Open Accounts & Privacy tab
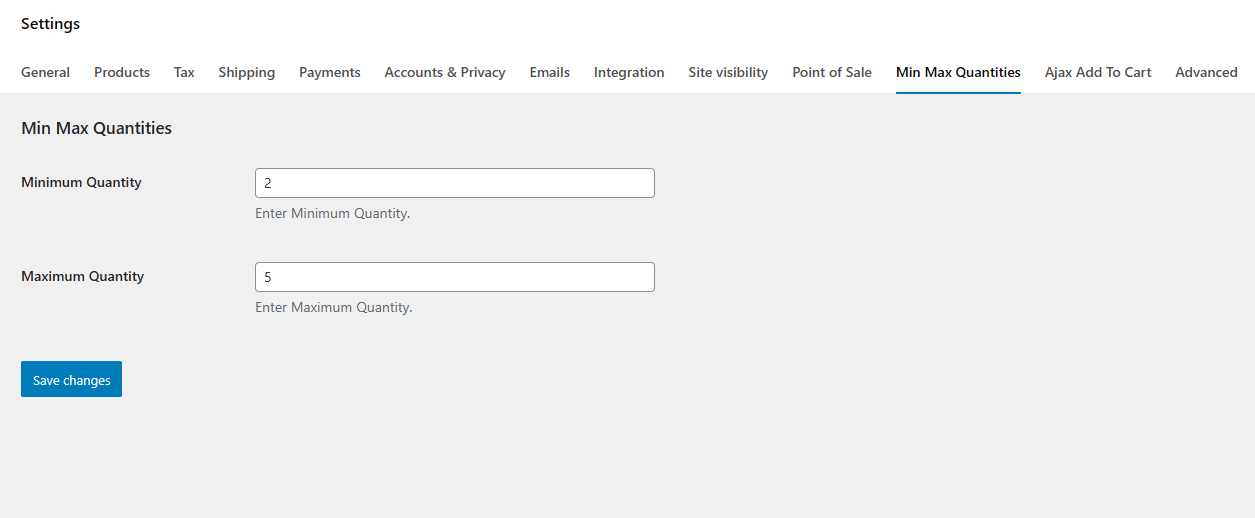 coord(445,72)
